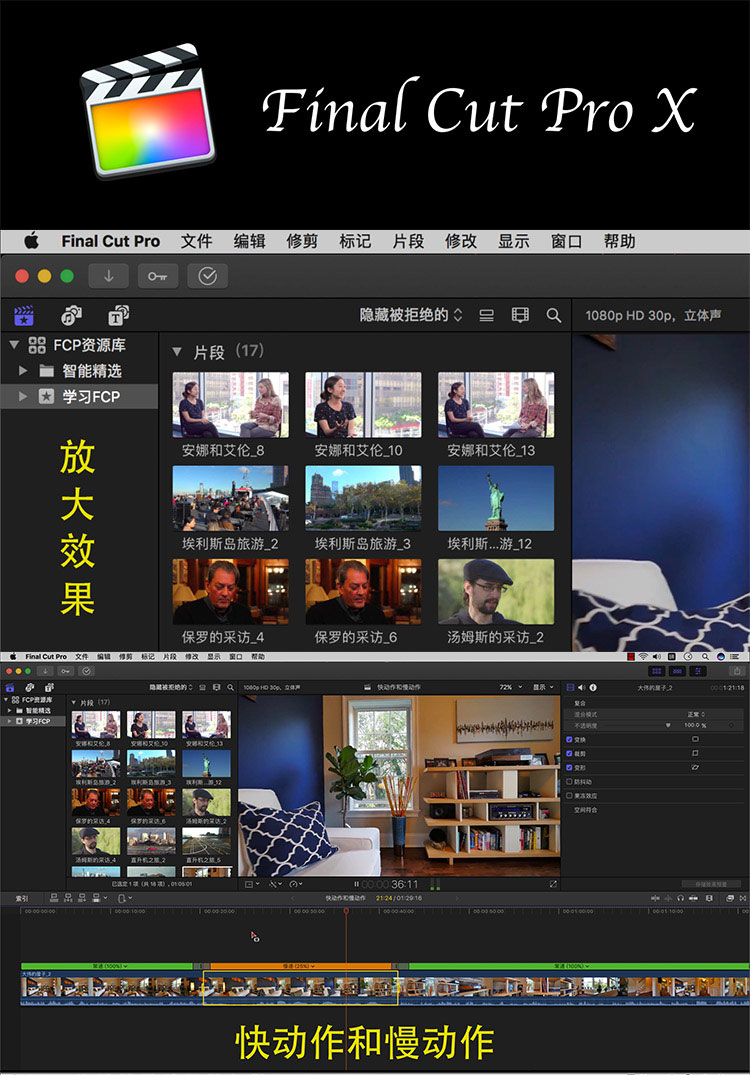Open Titles and Generators sidebar in enlarged view

point(119,315)
